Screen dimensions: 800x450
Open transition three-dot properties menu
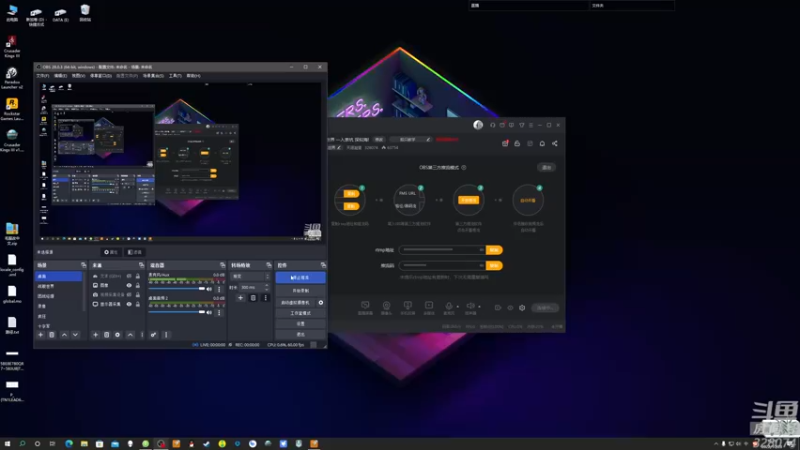265,297
